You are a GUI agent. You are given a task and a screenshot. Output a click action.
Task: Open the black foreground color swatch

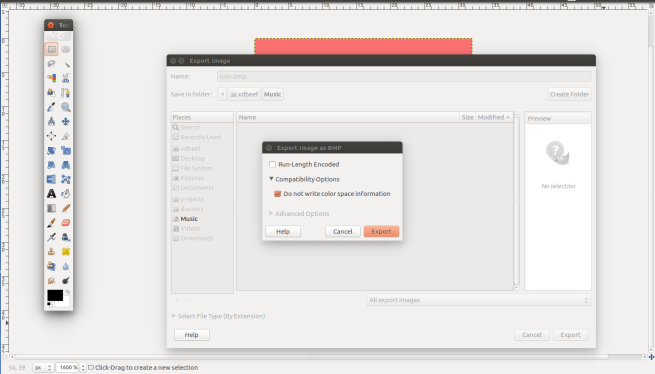[x=55, y=295]
